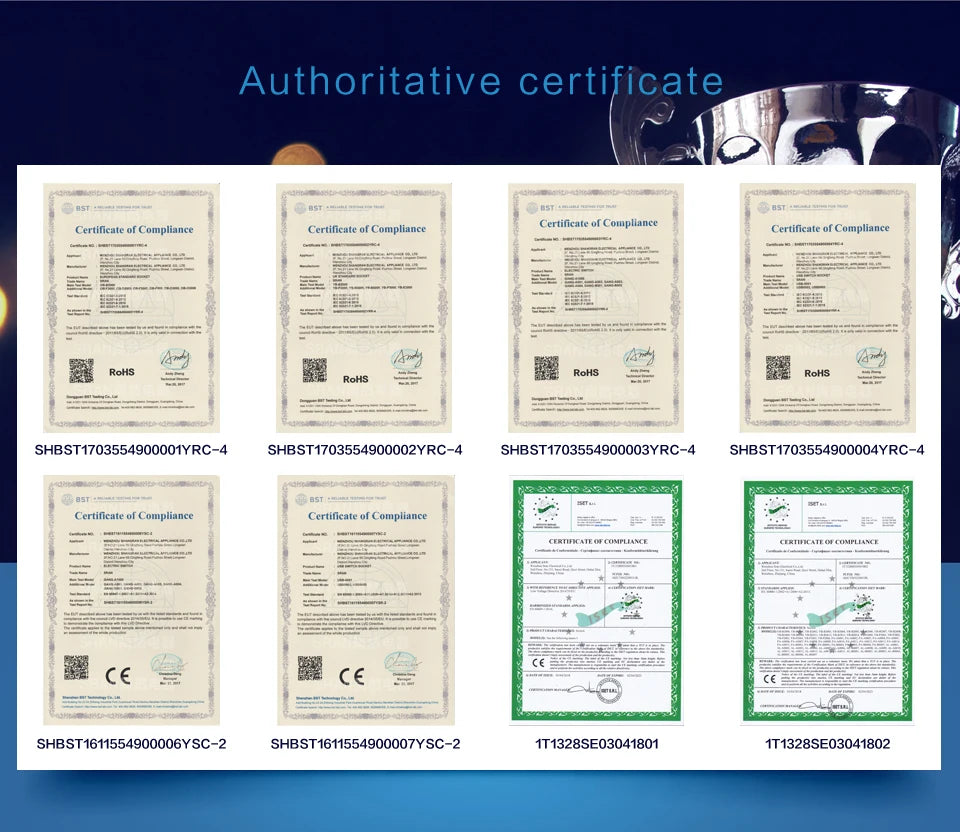Click the 1T1328SE03041801 caption text
The width and height of the screenshot is (960, 832).
coord(597,744)
